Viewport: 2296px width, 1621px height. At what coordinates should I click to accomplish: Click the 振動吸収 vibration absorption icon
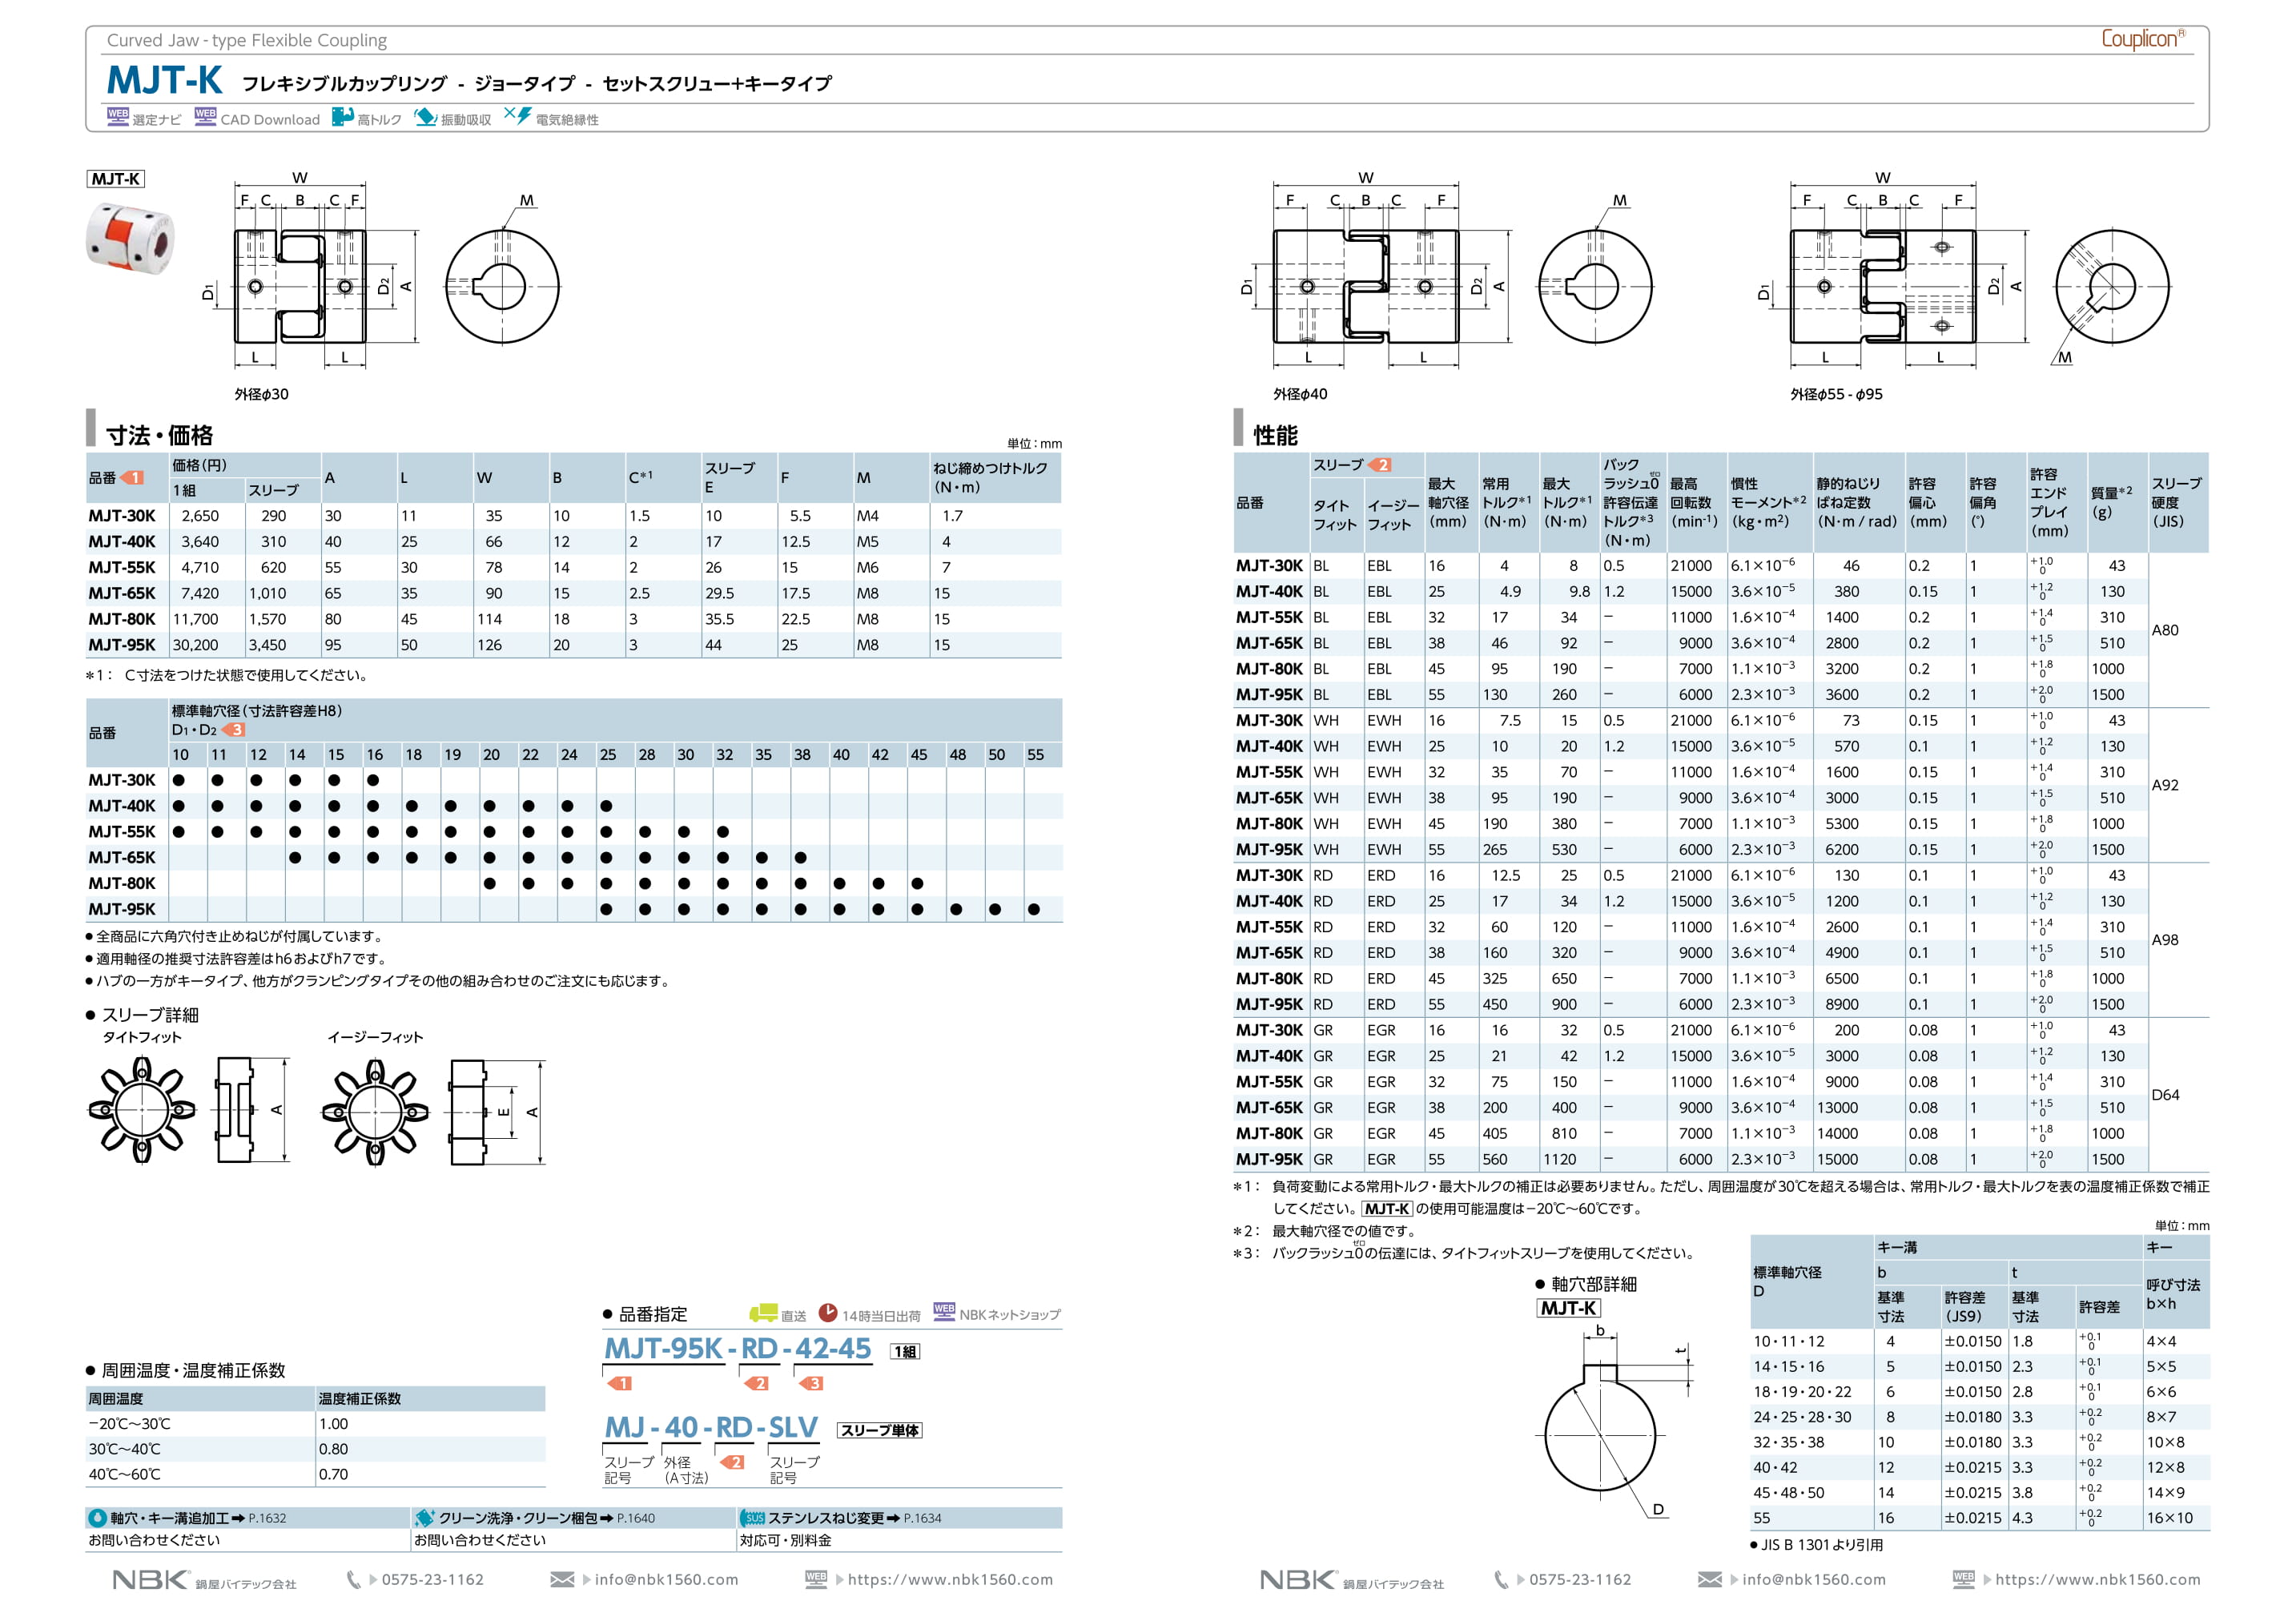[x=426, y=117]
